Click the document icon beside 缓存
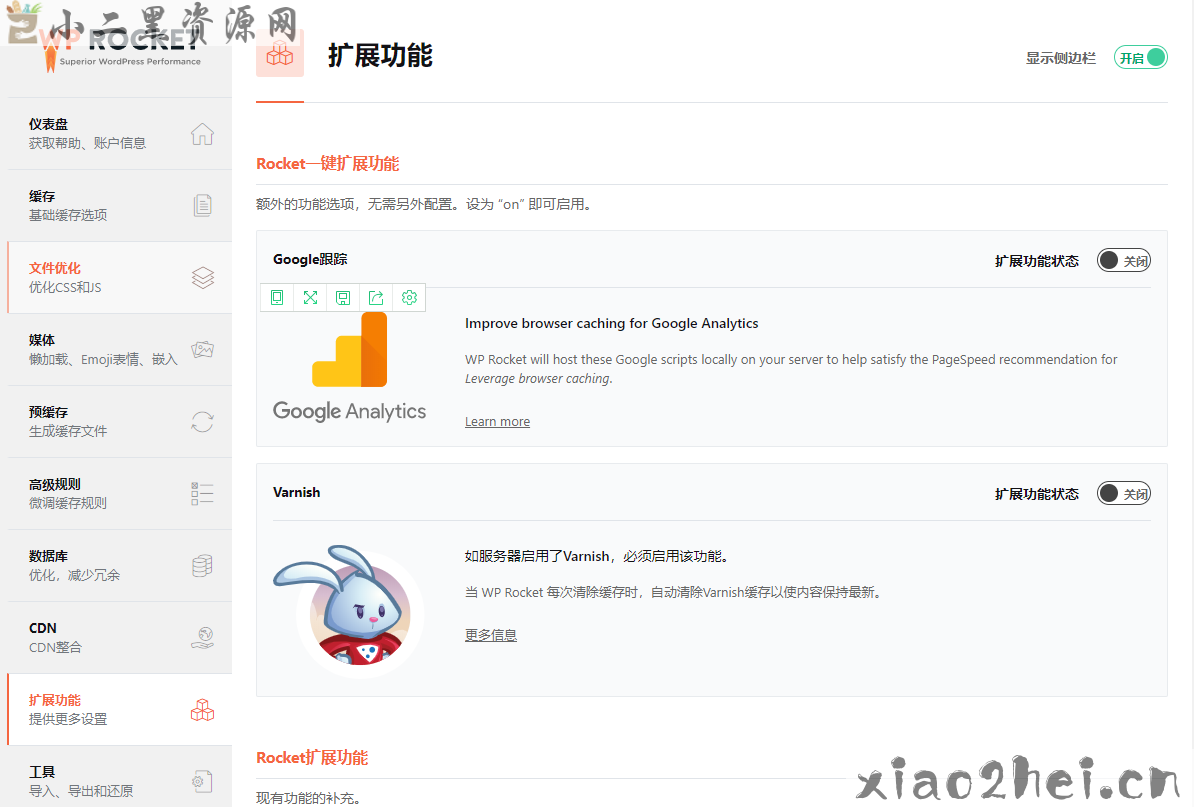The image size is (1194, 807). 202,206
